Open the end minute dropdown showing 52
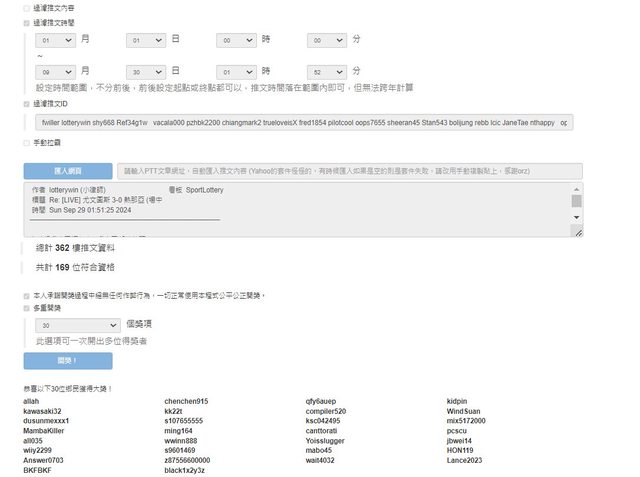This screenshot has height=477, width=640. 326,72
